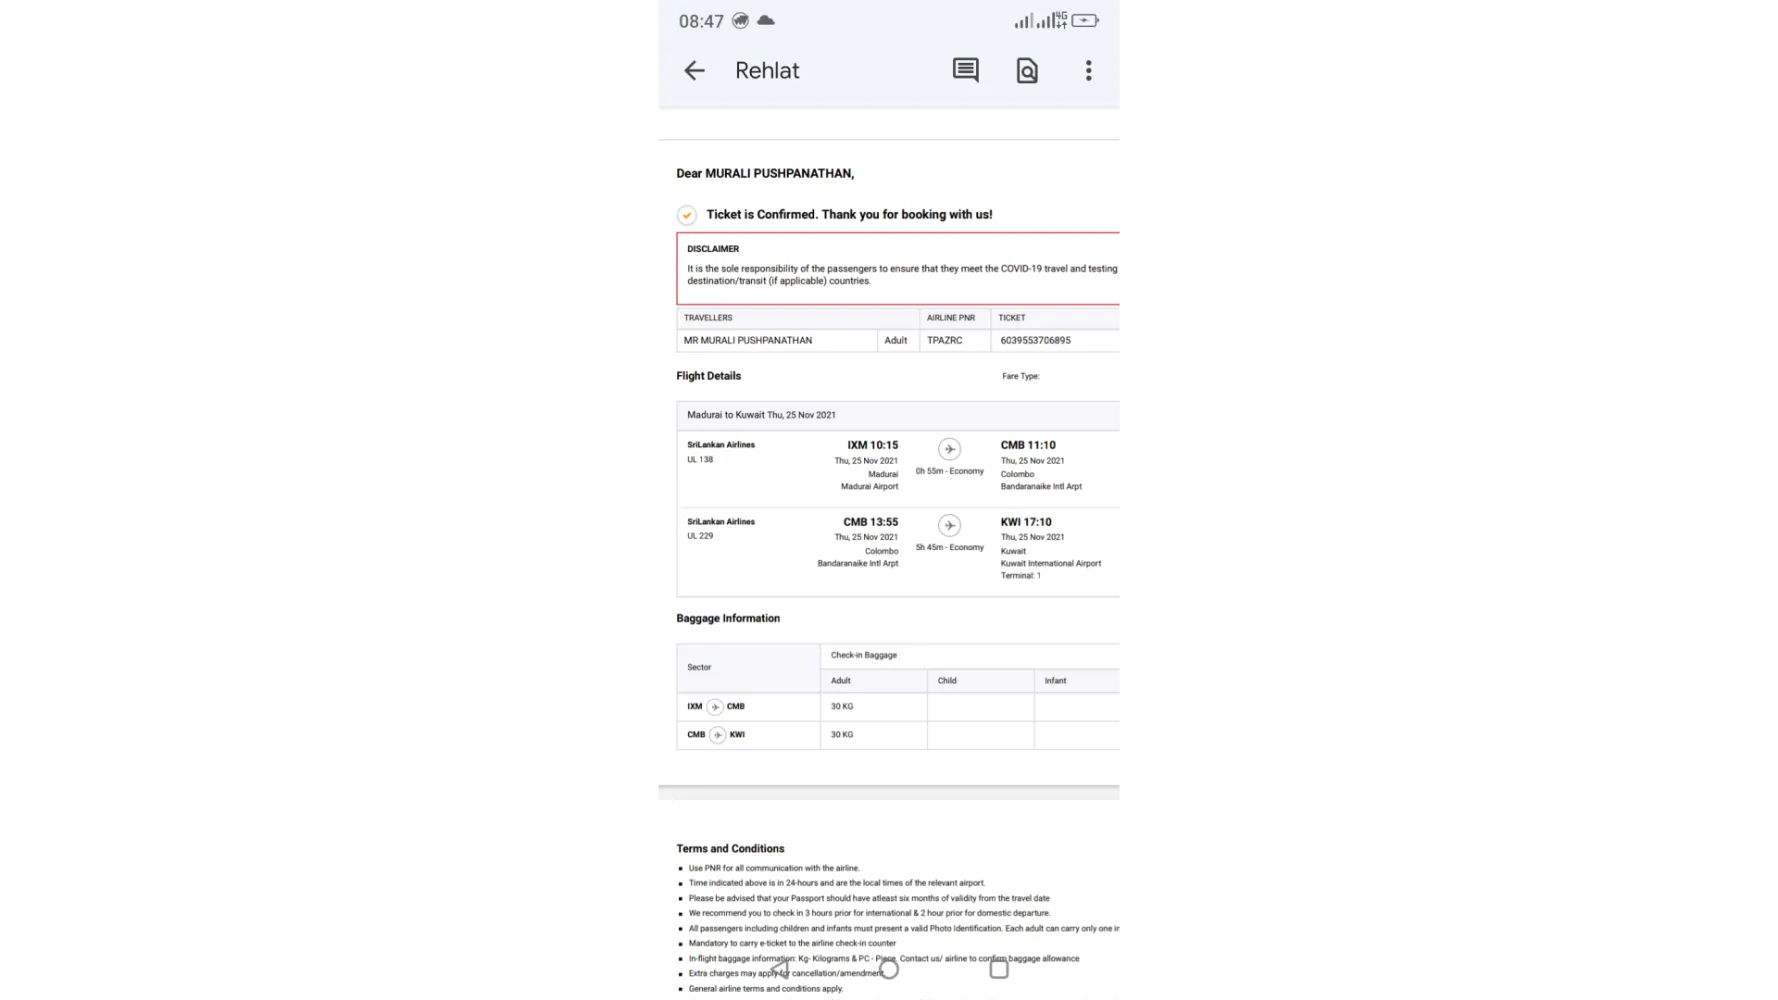
Task: Click plane icon between CMB and KWI baggage sector
Action: [717, 735]
